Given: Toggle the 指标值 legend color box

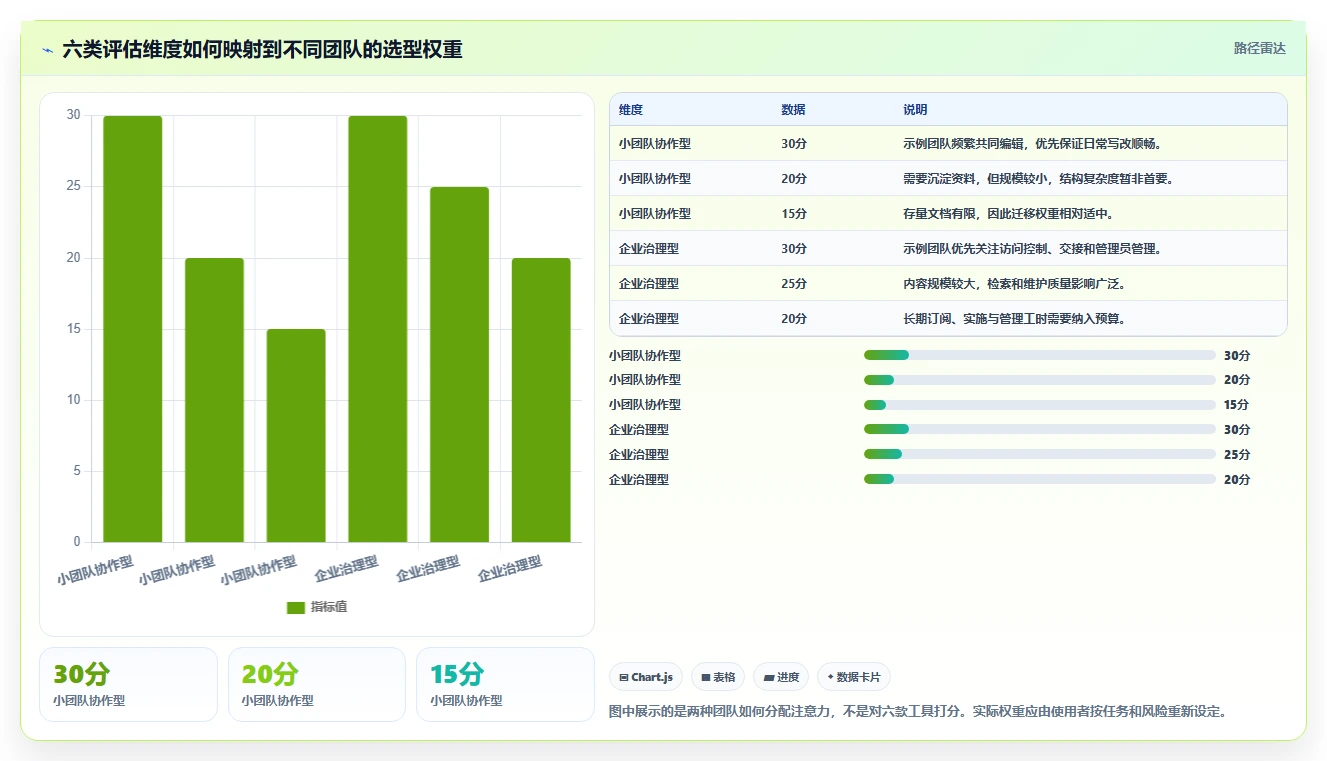Looking at the screenshot, I should point(295,607).
